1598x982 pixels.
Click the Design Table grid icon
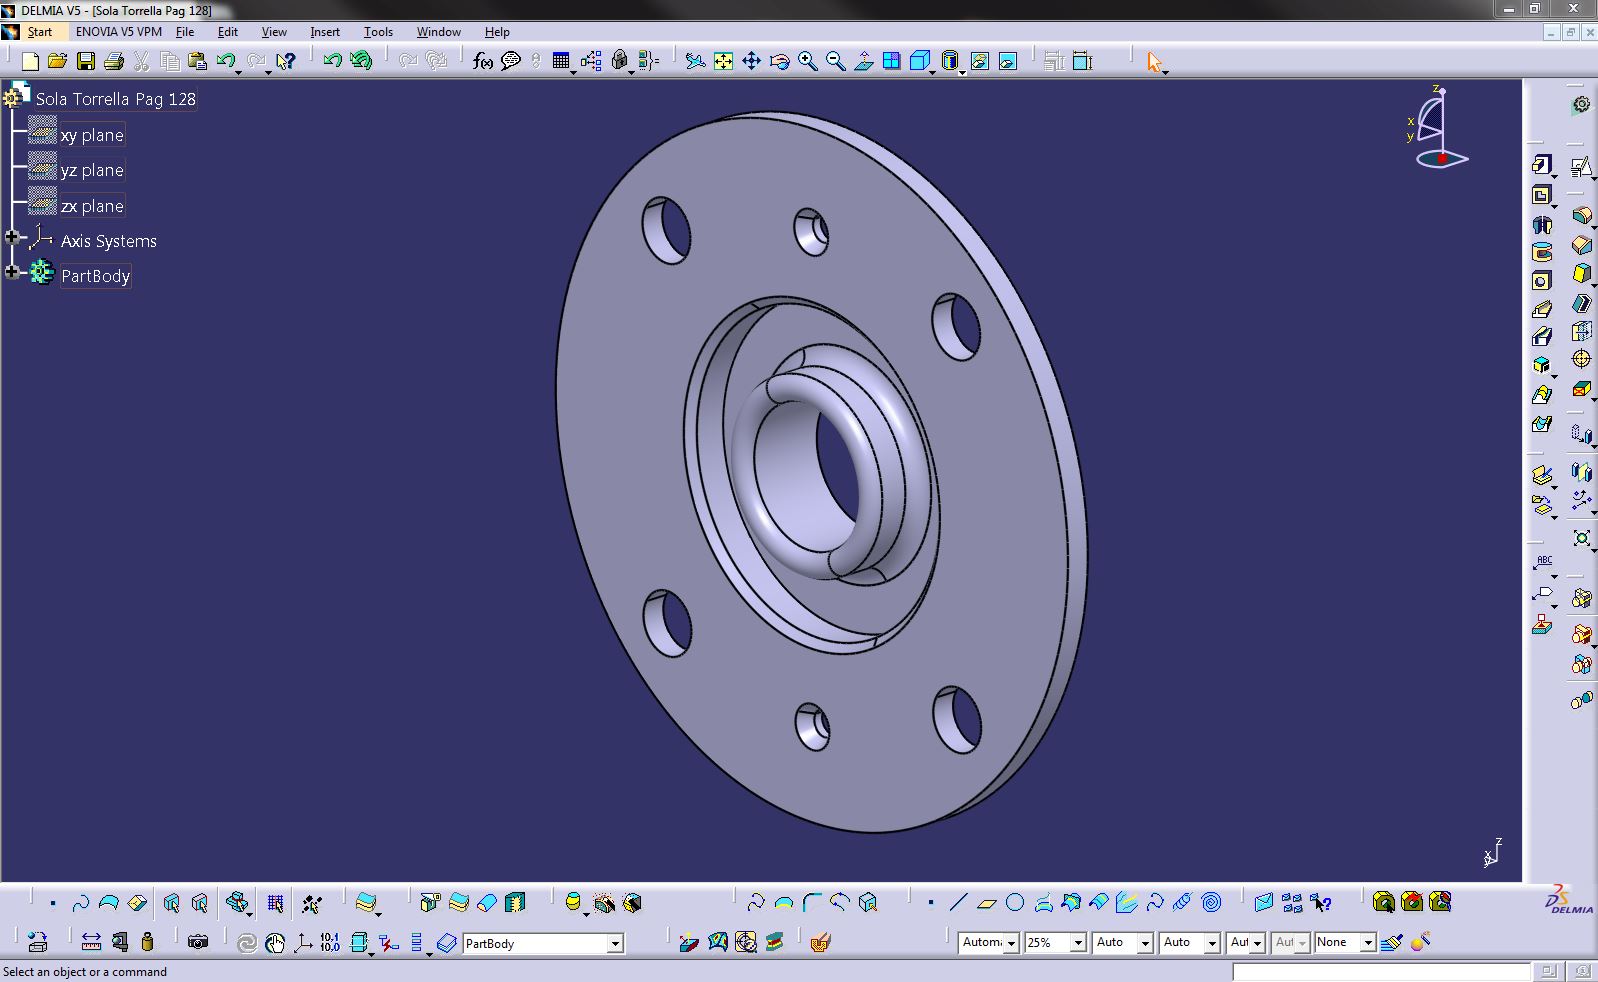click(561, 62)
